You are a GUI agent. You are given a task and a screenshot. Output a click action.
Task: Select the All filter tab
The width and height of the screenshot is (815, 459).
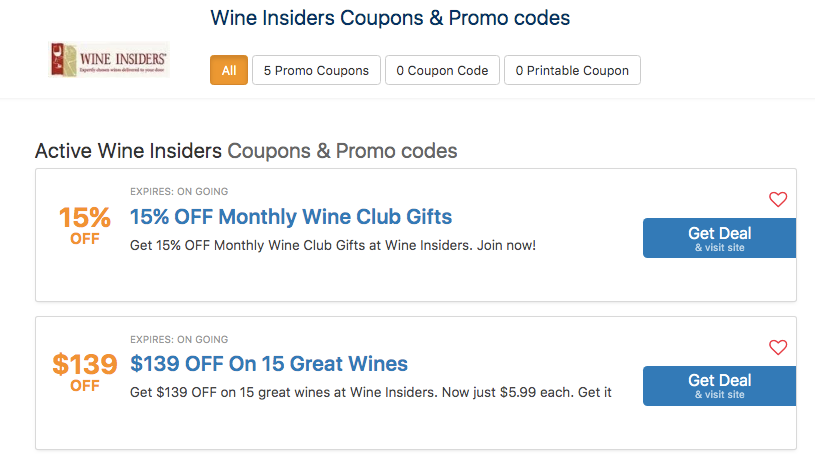click(x=229, y=71)
